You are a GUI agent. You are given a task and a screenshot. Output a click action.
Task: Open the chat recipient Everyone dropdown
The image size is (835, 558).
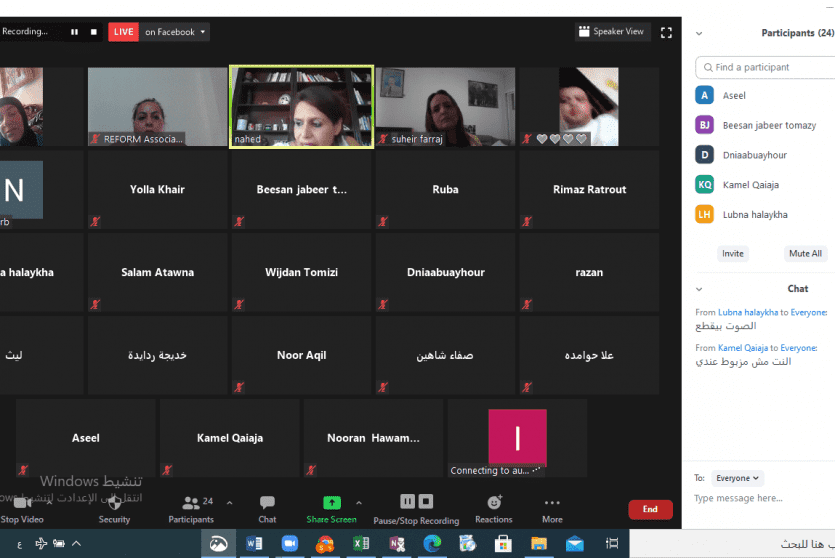[737, 478]
